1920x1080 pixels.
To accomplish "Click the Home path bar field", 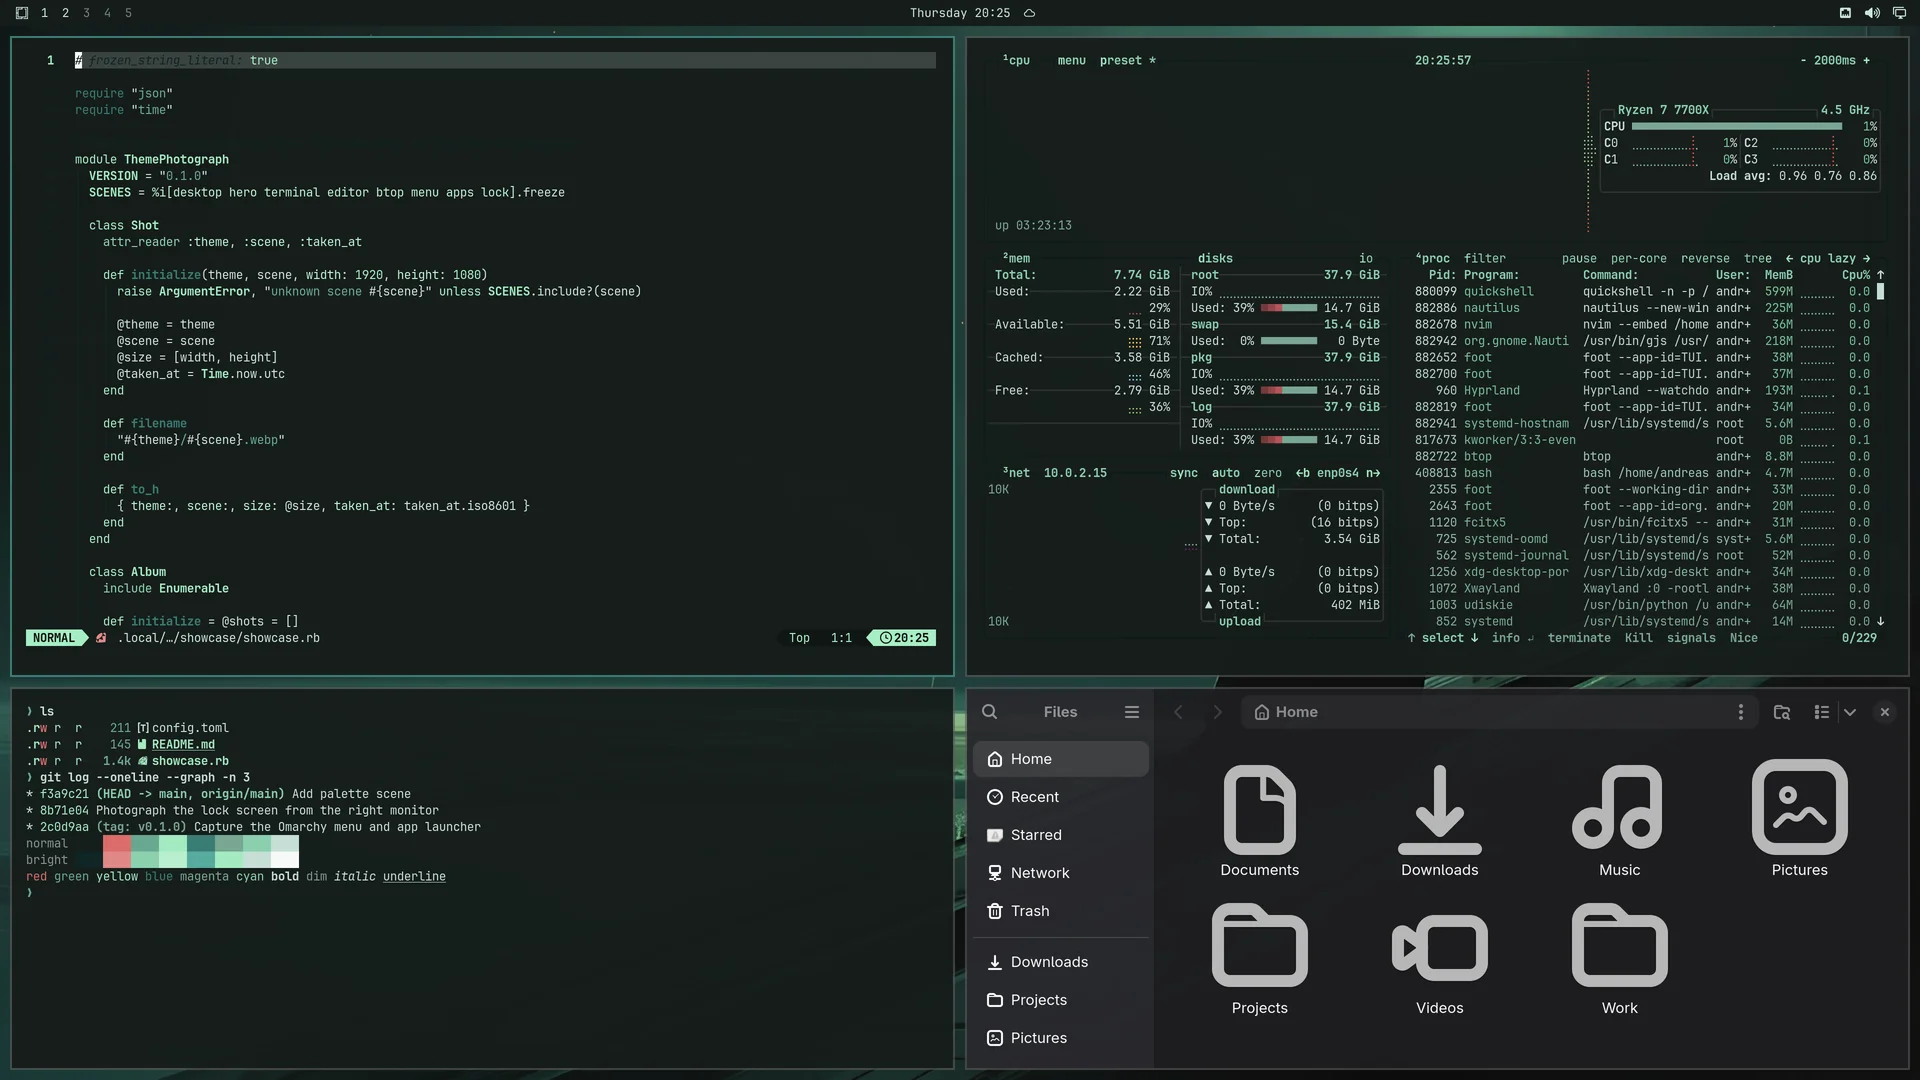I will (1498, 712).
